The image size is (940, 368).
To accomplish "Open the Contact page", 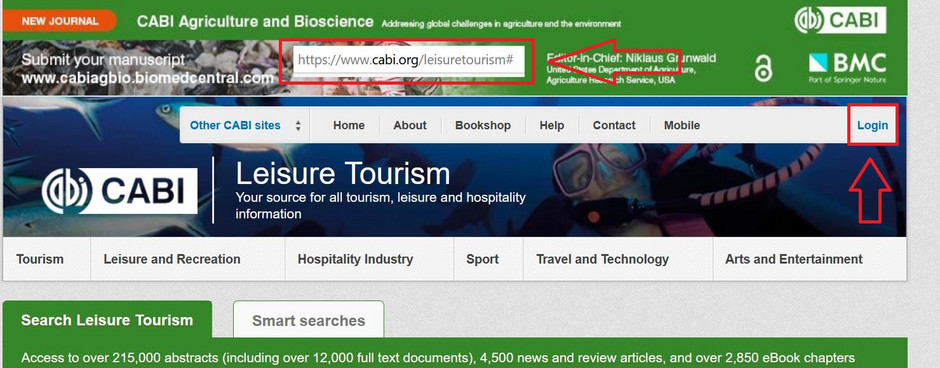I will [614, 125].
